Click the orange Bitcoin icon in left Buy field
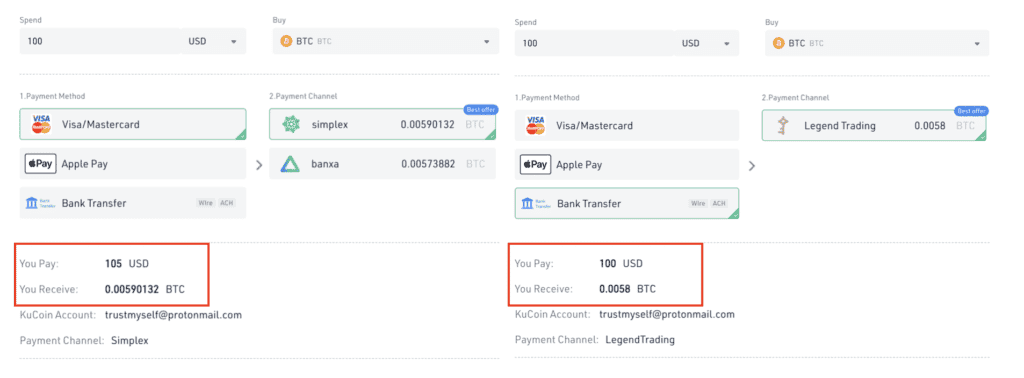 (x=286, y=41)
